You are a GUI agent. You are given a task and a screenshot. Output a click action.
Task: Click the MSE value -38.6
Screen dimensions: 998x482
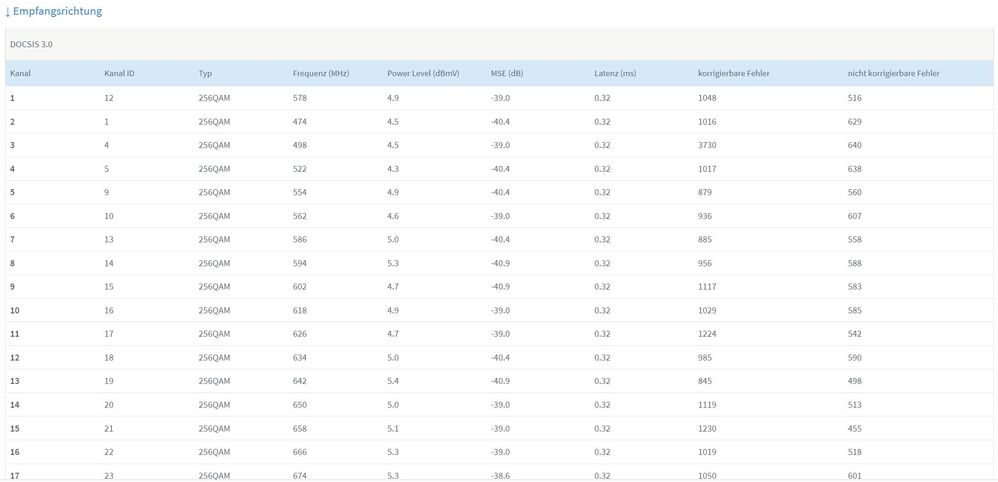tap(501, 475)
